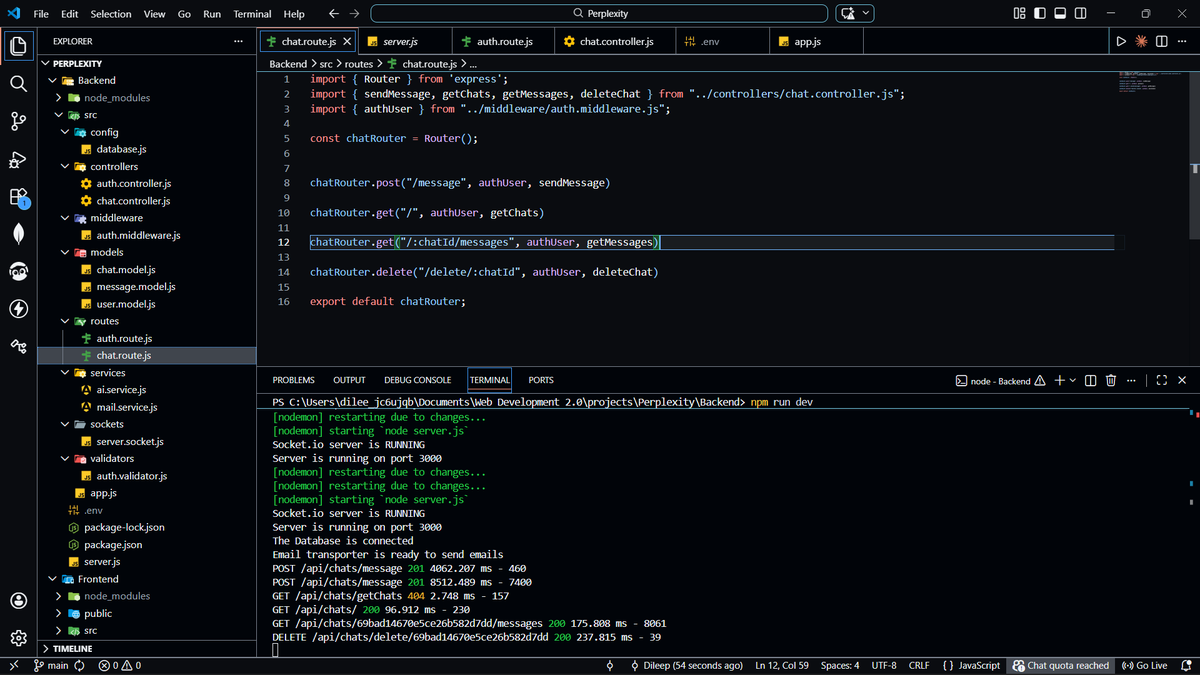The width and height of the screenshot is (1200, 675).
Task: Toggle the bottom Panel visibility
Action: pyautogui.click(x=1060, y=13)
